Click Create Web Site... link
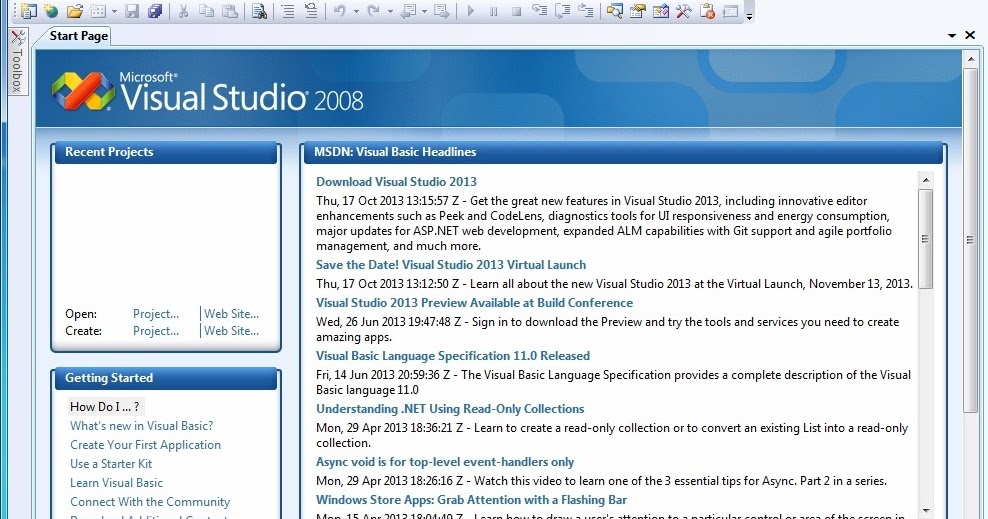988x519 pixels. [231, 331]
